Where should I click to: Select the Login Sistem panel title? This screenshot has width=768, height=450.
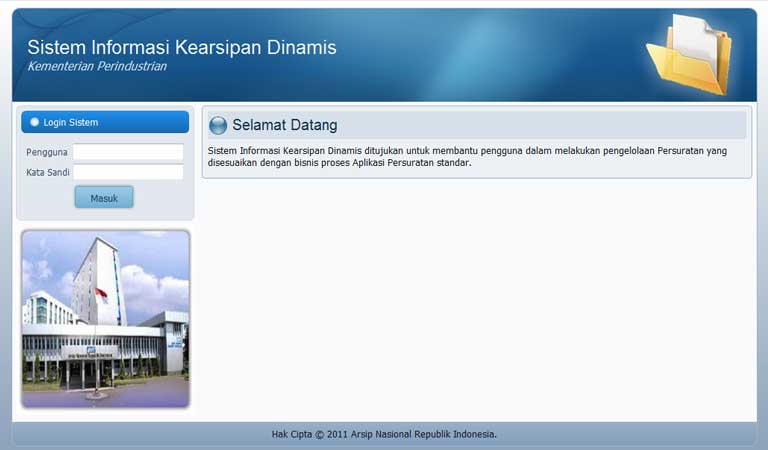pyautogui.click(x=71, y=122)
